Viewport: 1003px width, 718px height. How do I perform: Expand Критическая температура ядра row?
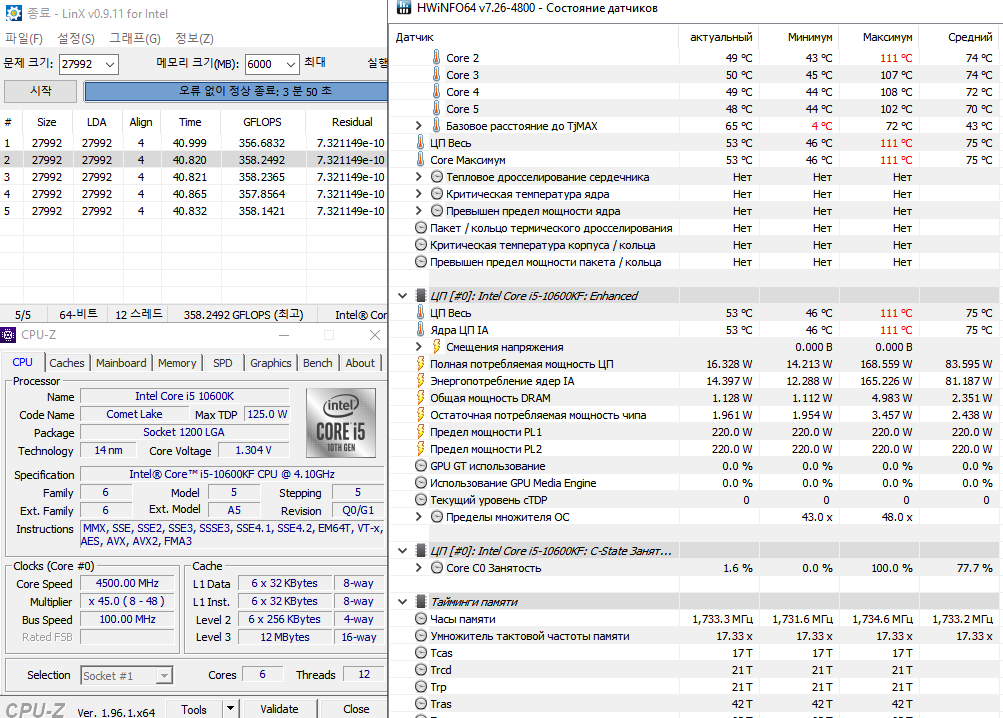coord(419,193)
